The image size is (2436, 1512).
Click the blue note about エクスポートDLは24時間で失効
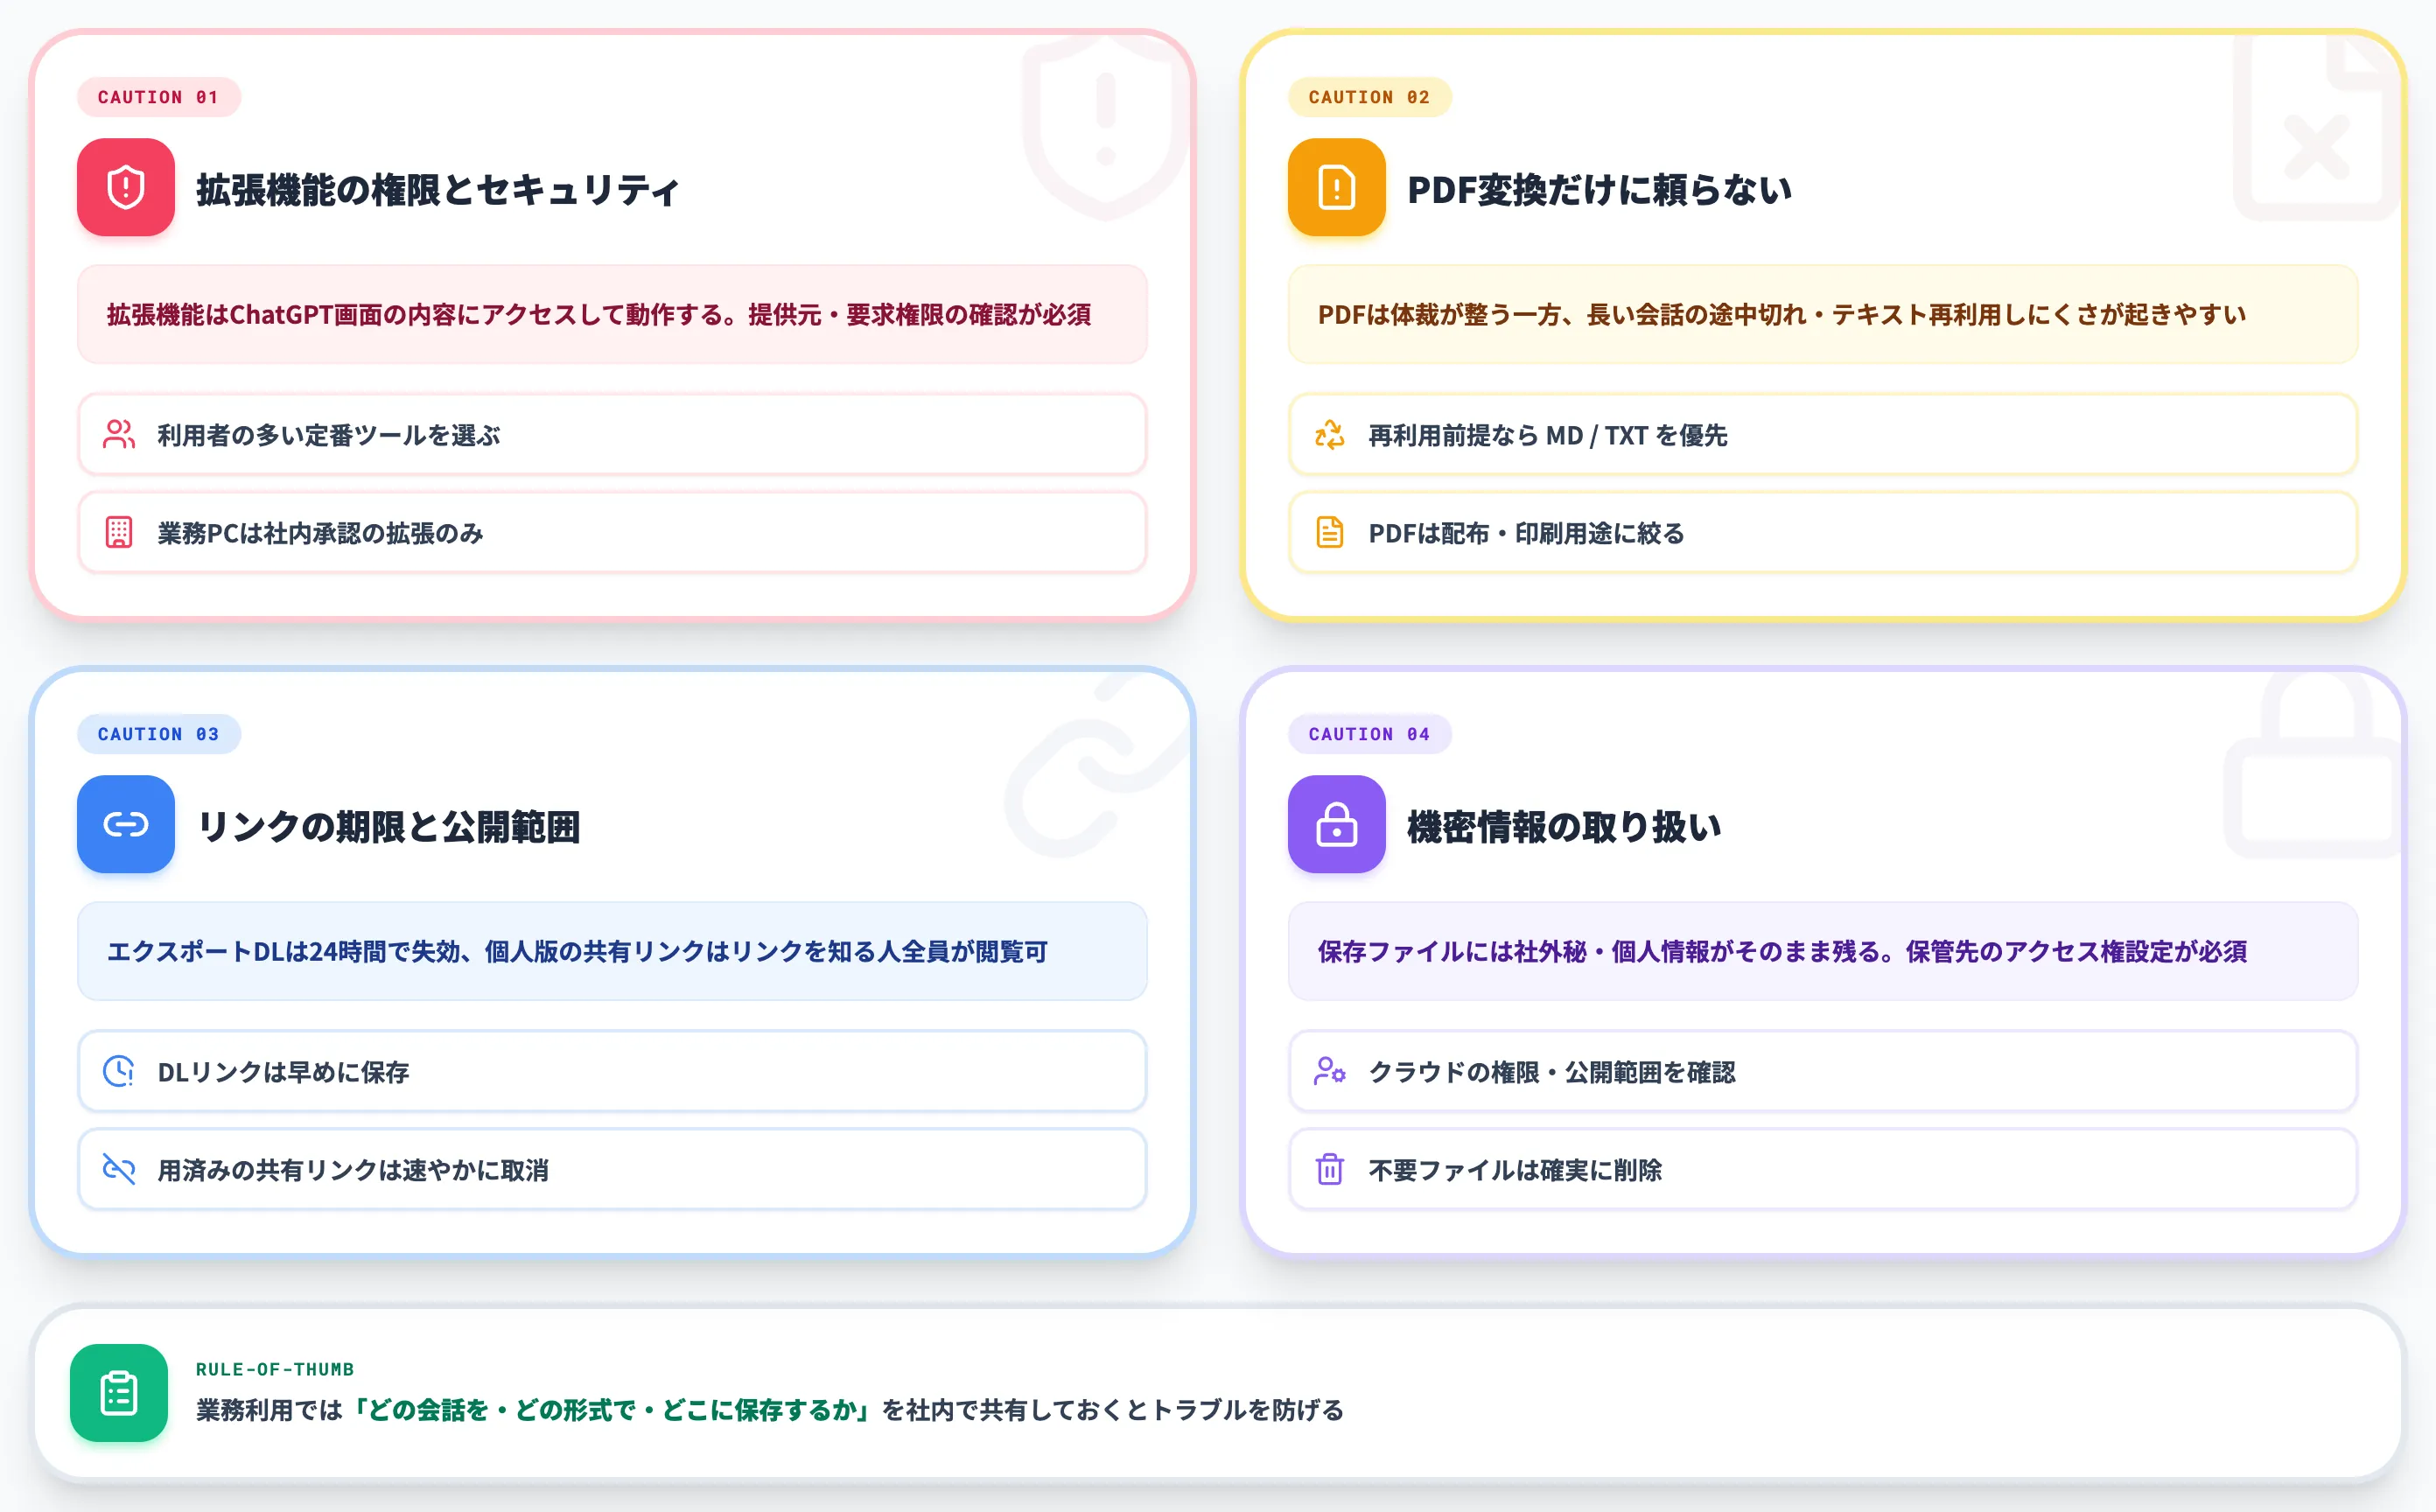coord(612,951)
